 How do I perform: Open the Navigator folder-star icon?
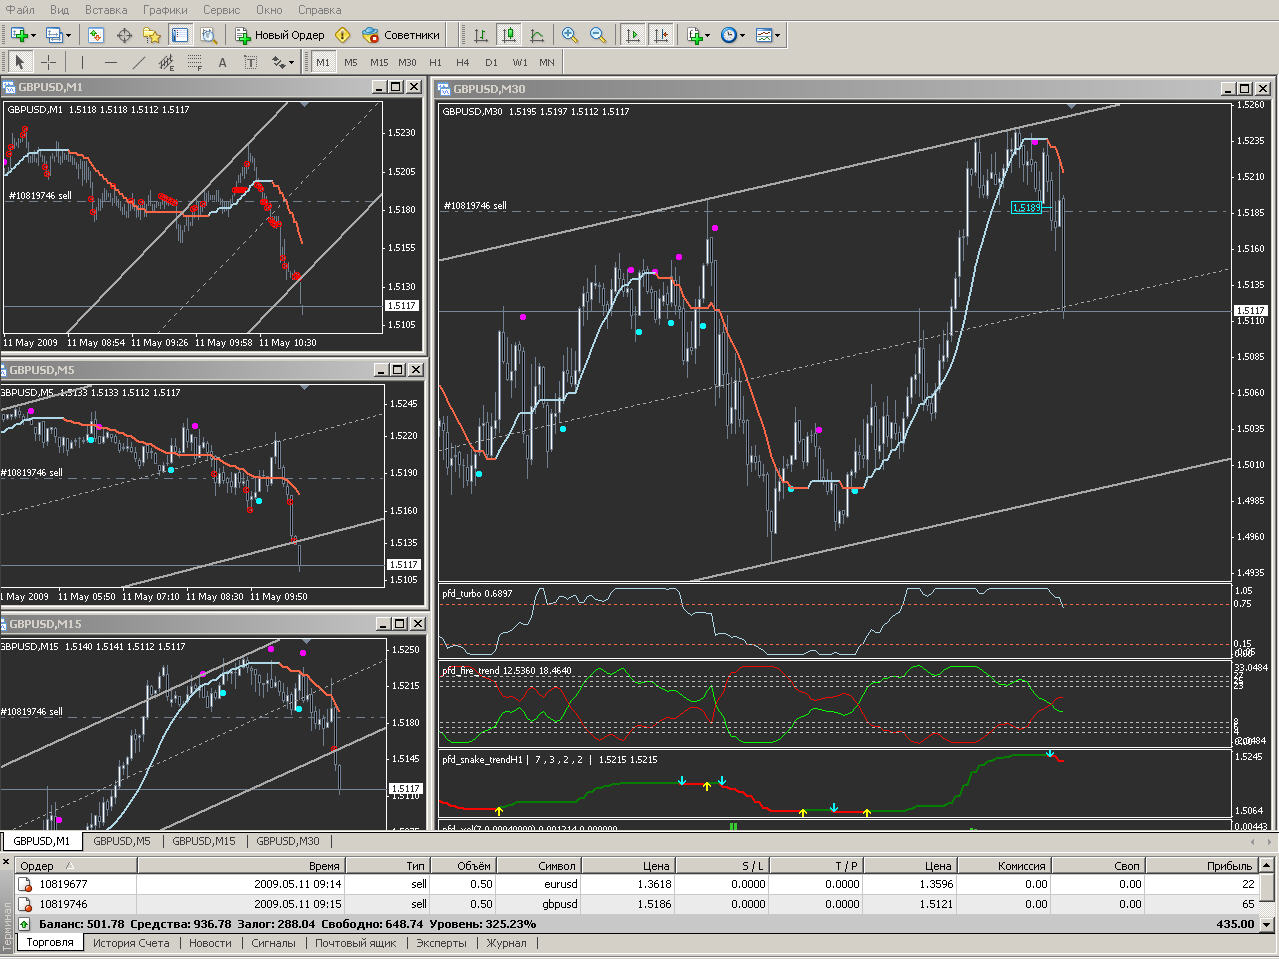[152, 35]
